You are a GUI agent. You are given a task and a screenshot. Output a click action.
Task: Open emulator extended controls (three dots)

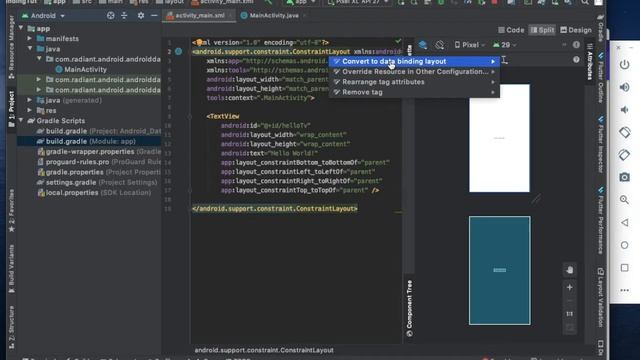tap(624, 290)
